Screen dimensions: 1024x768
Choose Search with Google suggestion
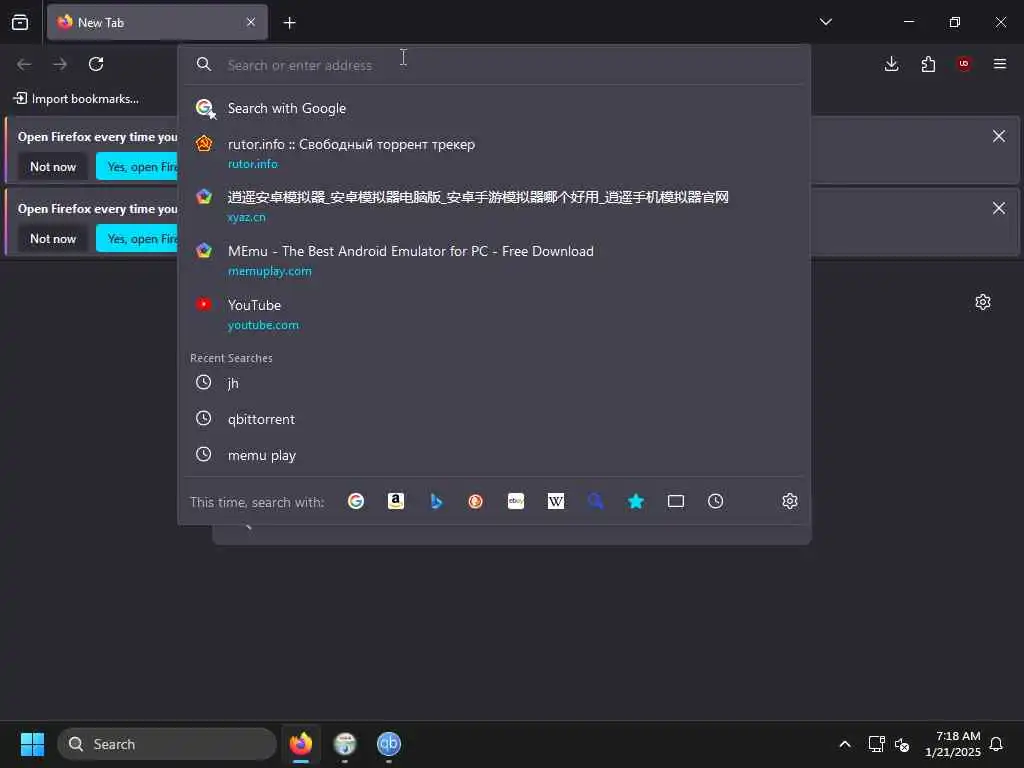click(494, 108)
